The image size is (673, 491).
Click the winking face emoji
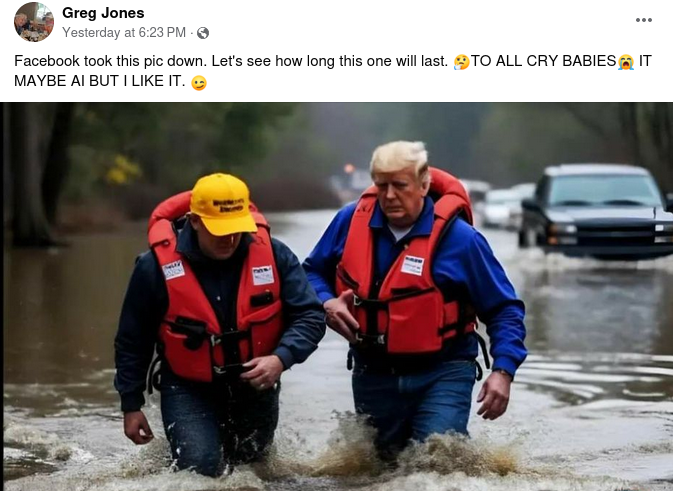(x=199, y=82)
